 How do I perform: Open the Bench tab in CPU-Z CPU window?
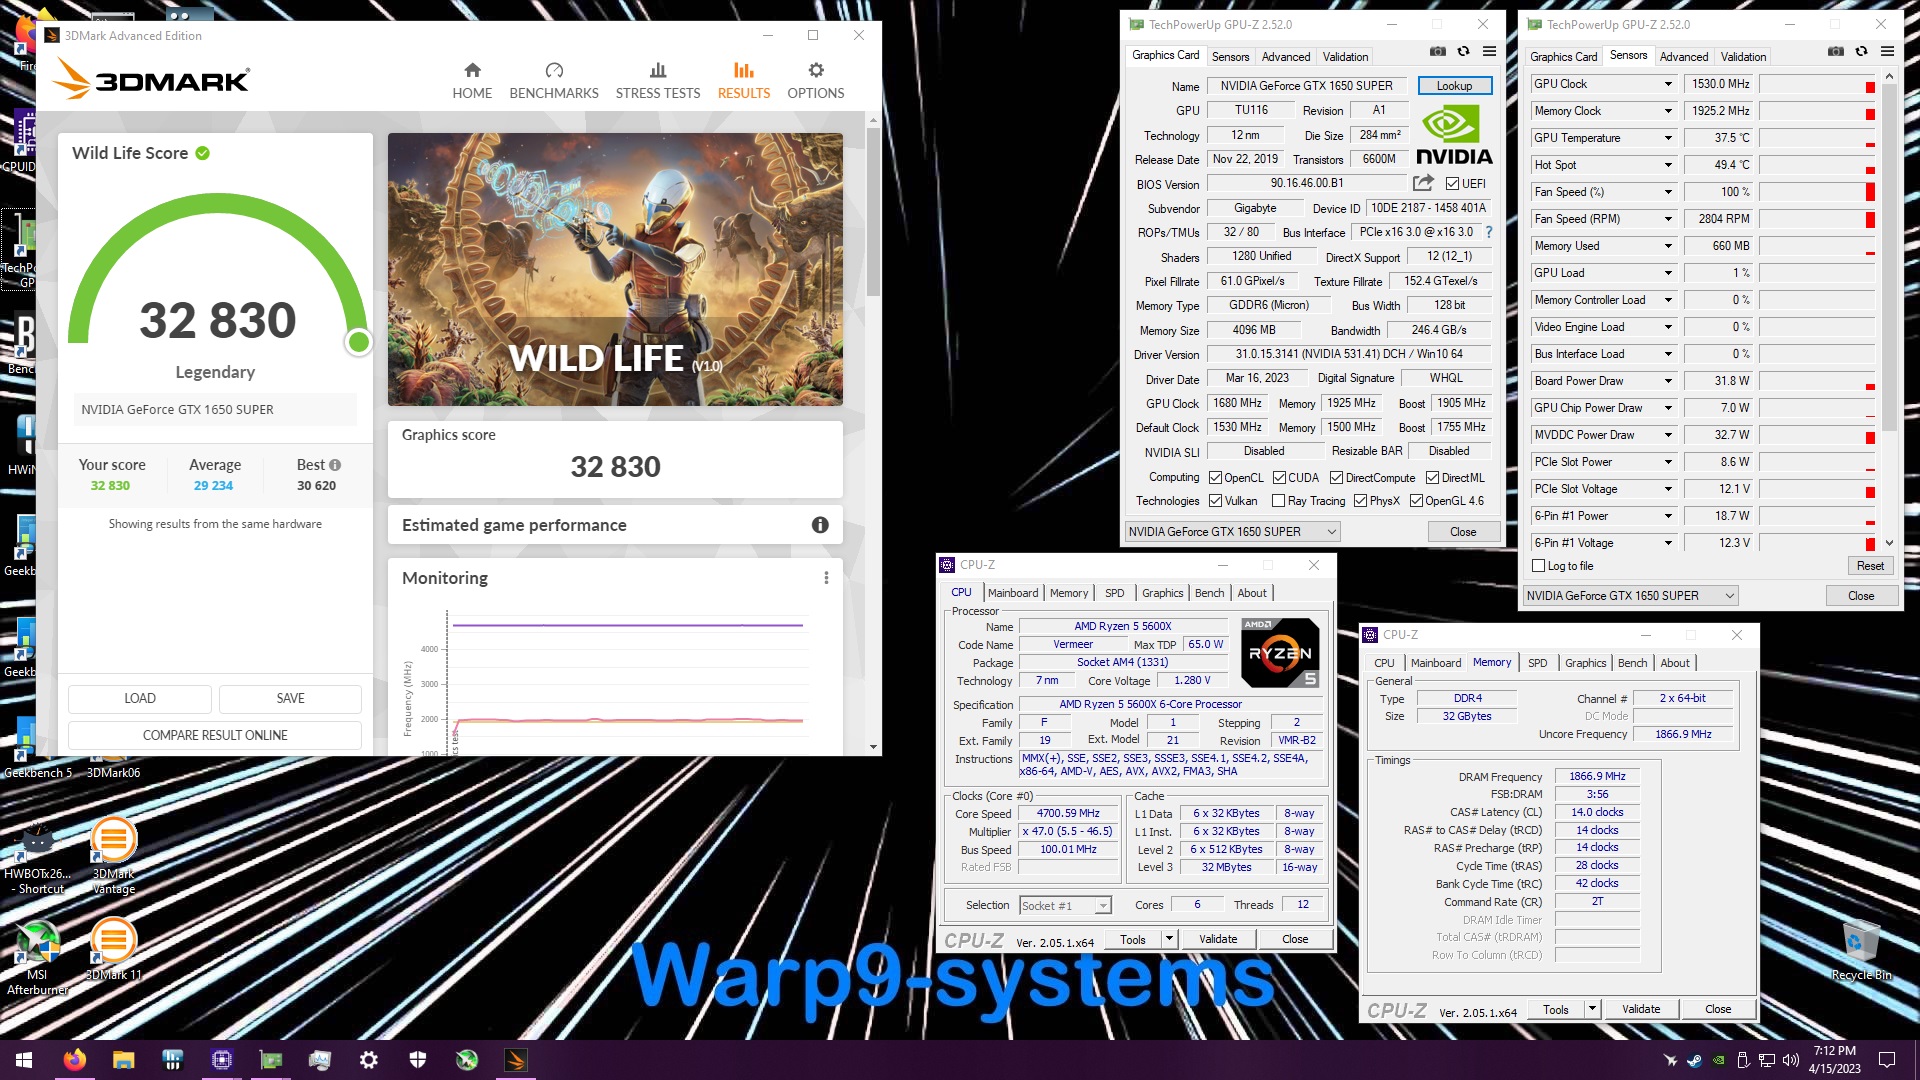click(1209, 593)
